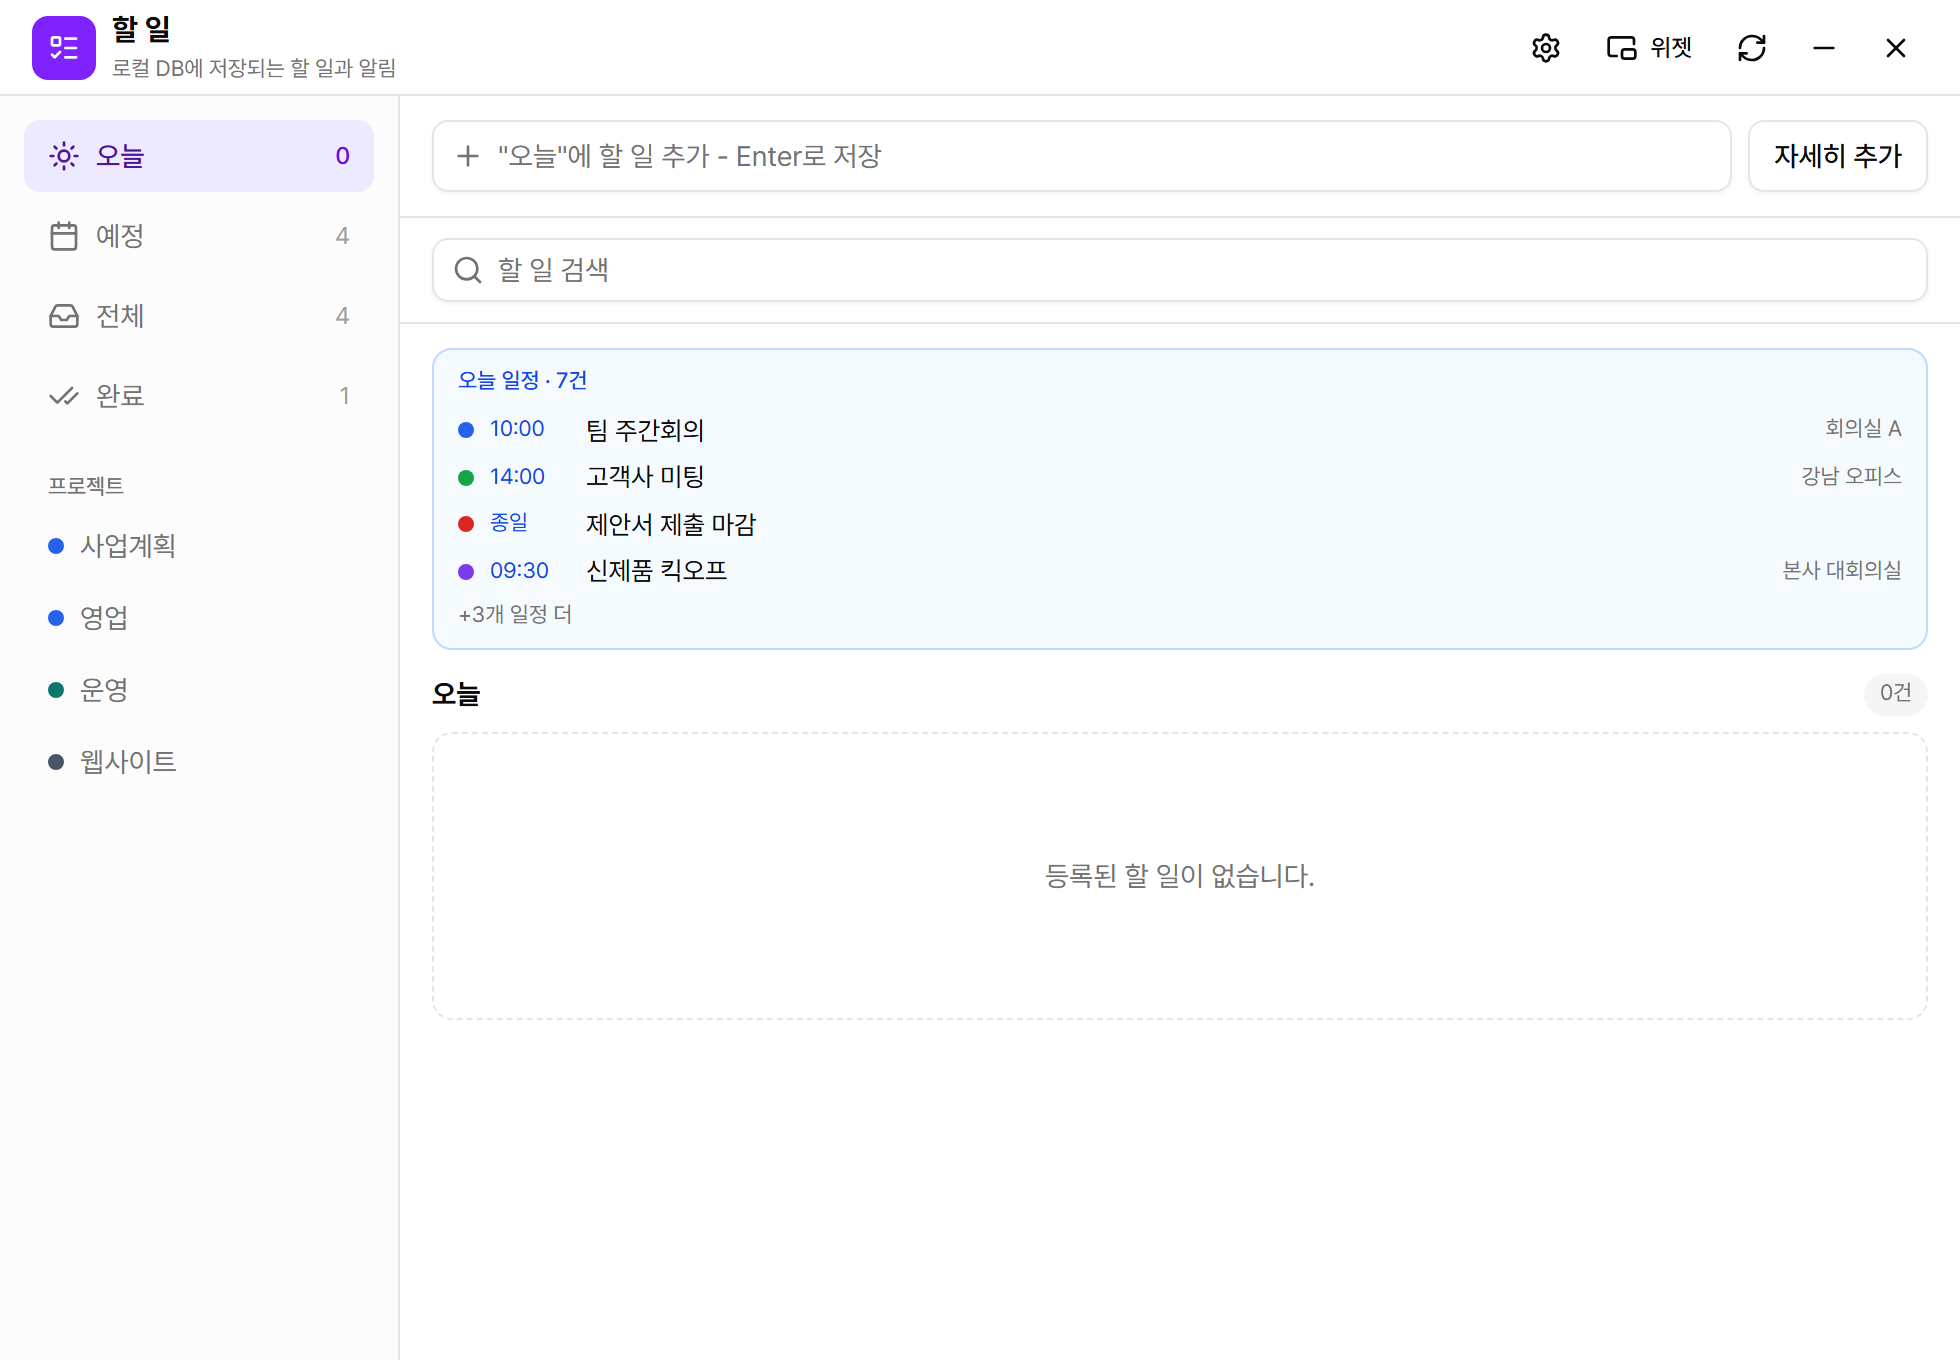The image size is (1960, 1360).
Task: Open the 예정 scheduled view
Action: [199, 236]
